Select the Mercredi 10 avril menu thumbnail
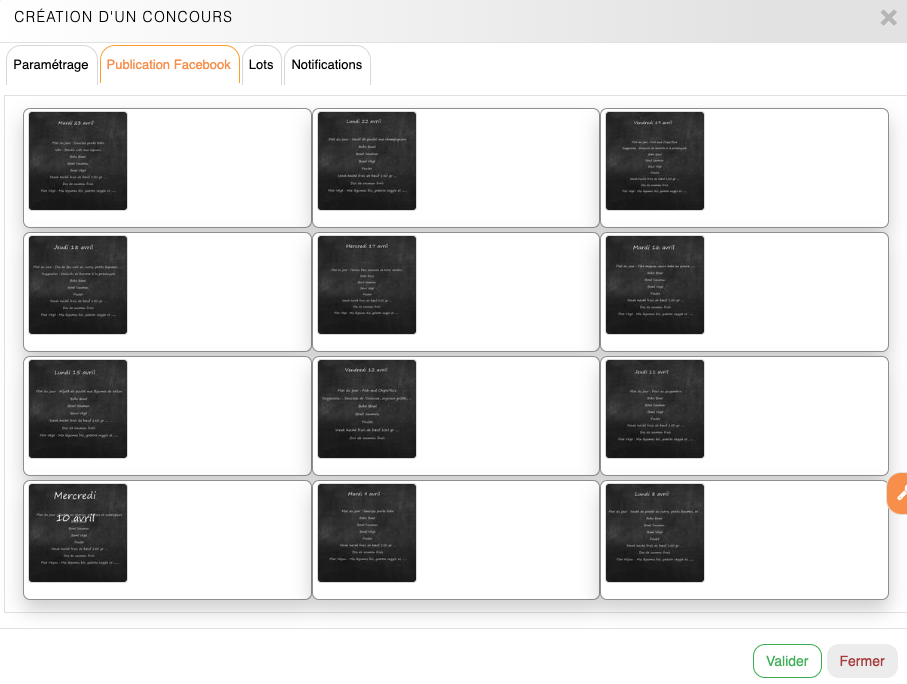This screenshot has height=684, width=907. pyautogui.click(x=78, y=533)
